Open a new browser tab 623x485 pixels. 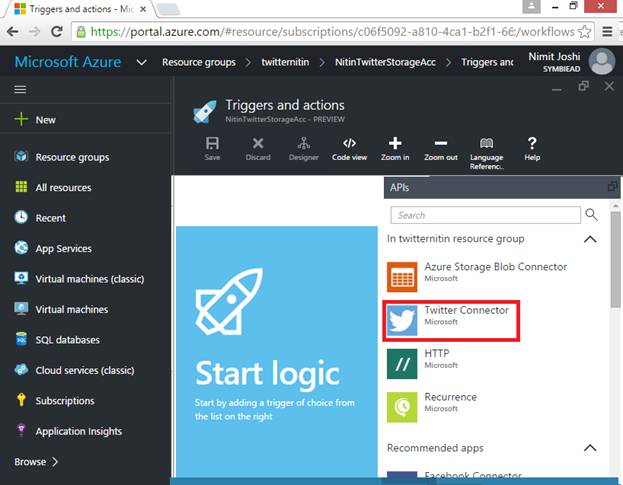point(169,9)
